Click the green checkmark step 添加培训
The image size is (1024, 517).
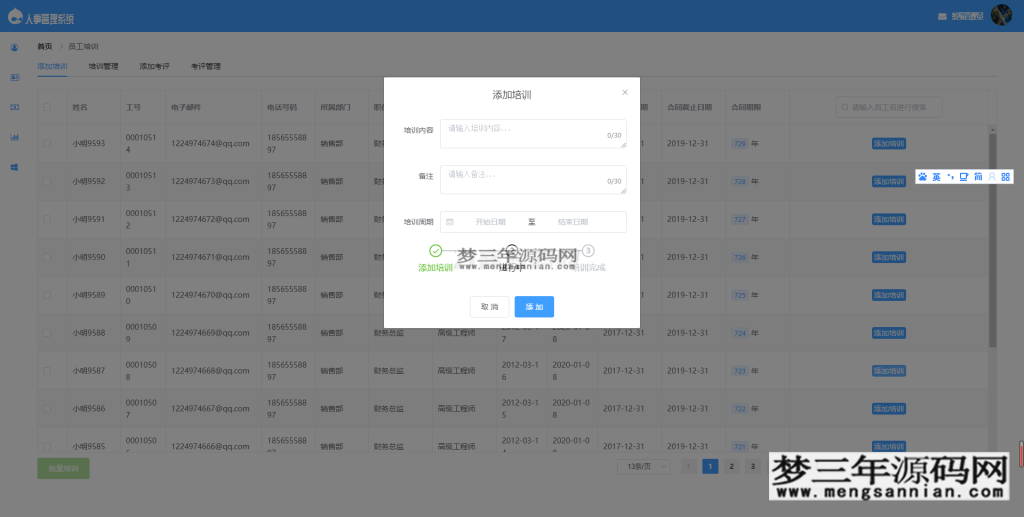[x=436, y=251]
